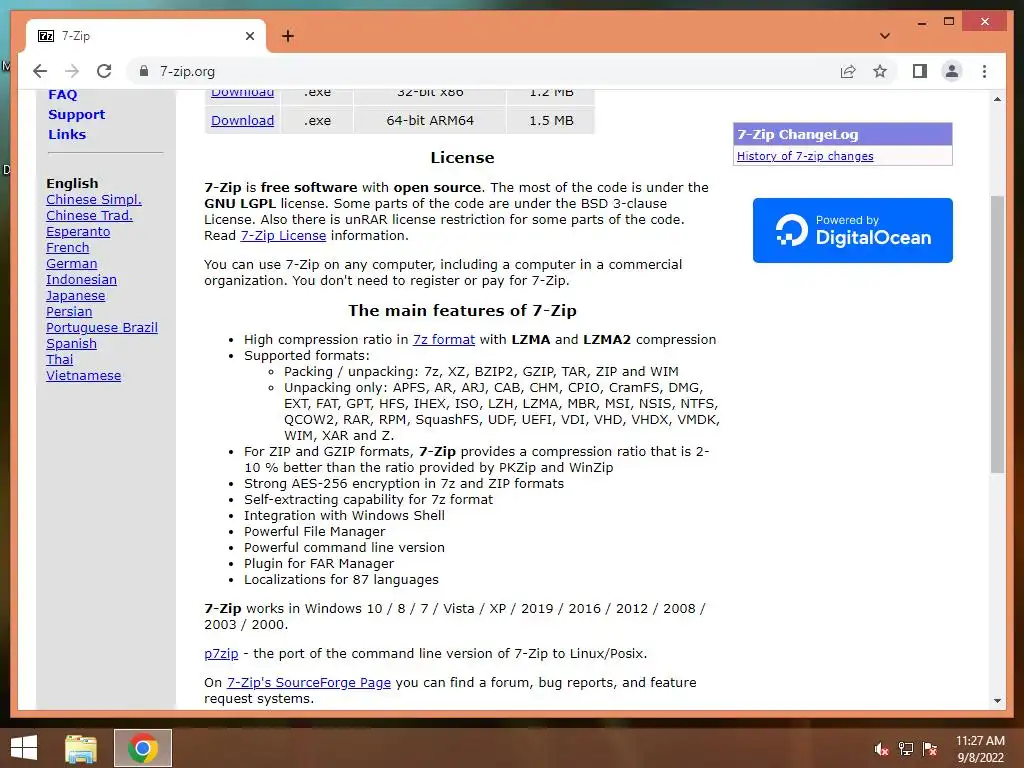This screenshot has width=1024, height=768.
Task: Click the vertical scrollbar thumb
Action: [x=997, y=334]
